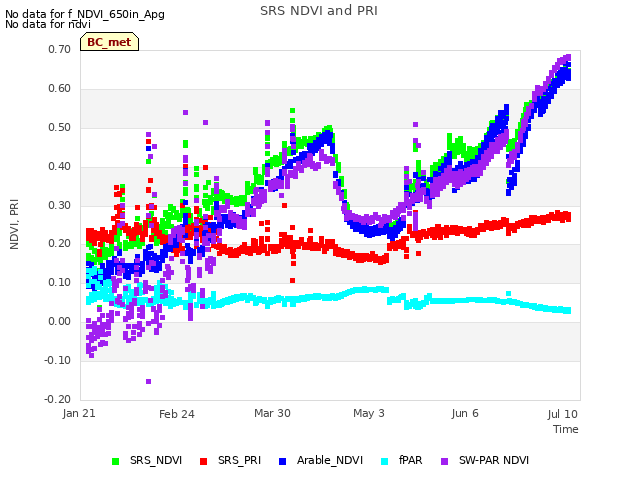
Task: Click the chart title SRS NDVI and PRI
Action: pos(319,11)
